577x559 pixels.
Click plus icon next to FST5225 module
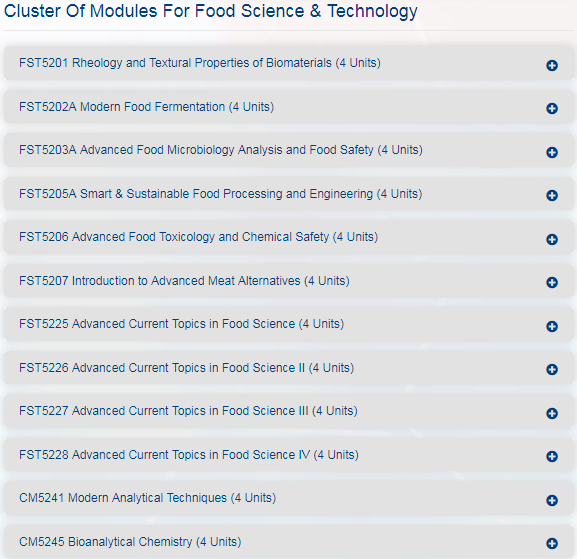(552, 326)
